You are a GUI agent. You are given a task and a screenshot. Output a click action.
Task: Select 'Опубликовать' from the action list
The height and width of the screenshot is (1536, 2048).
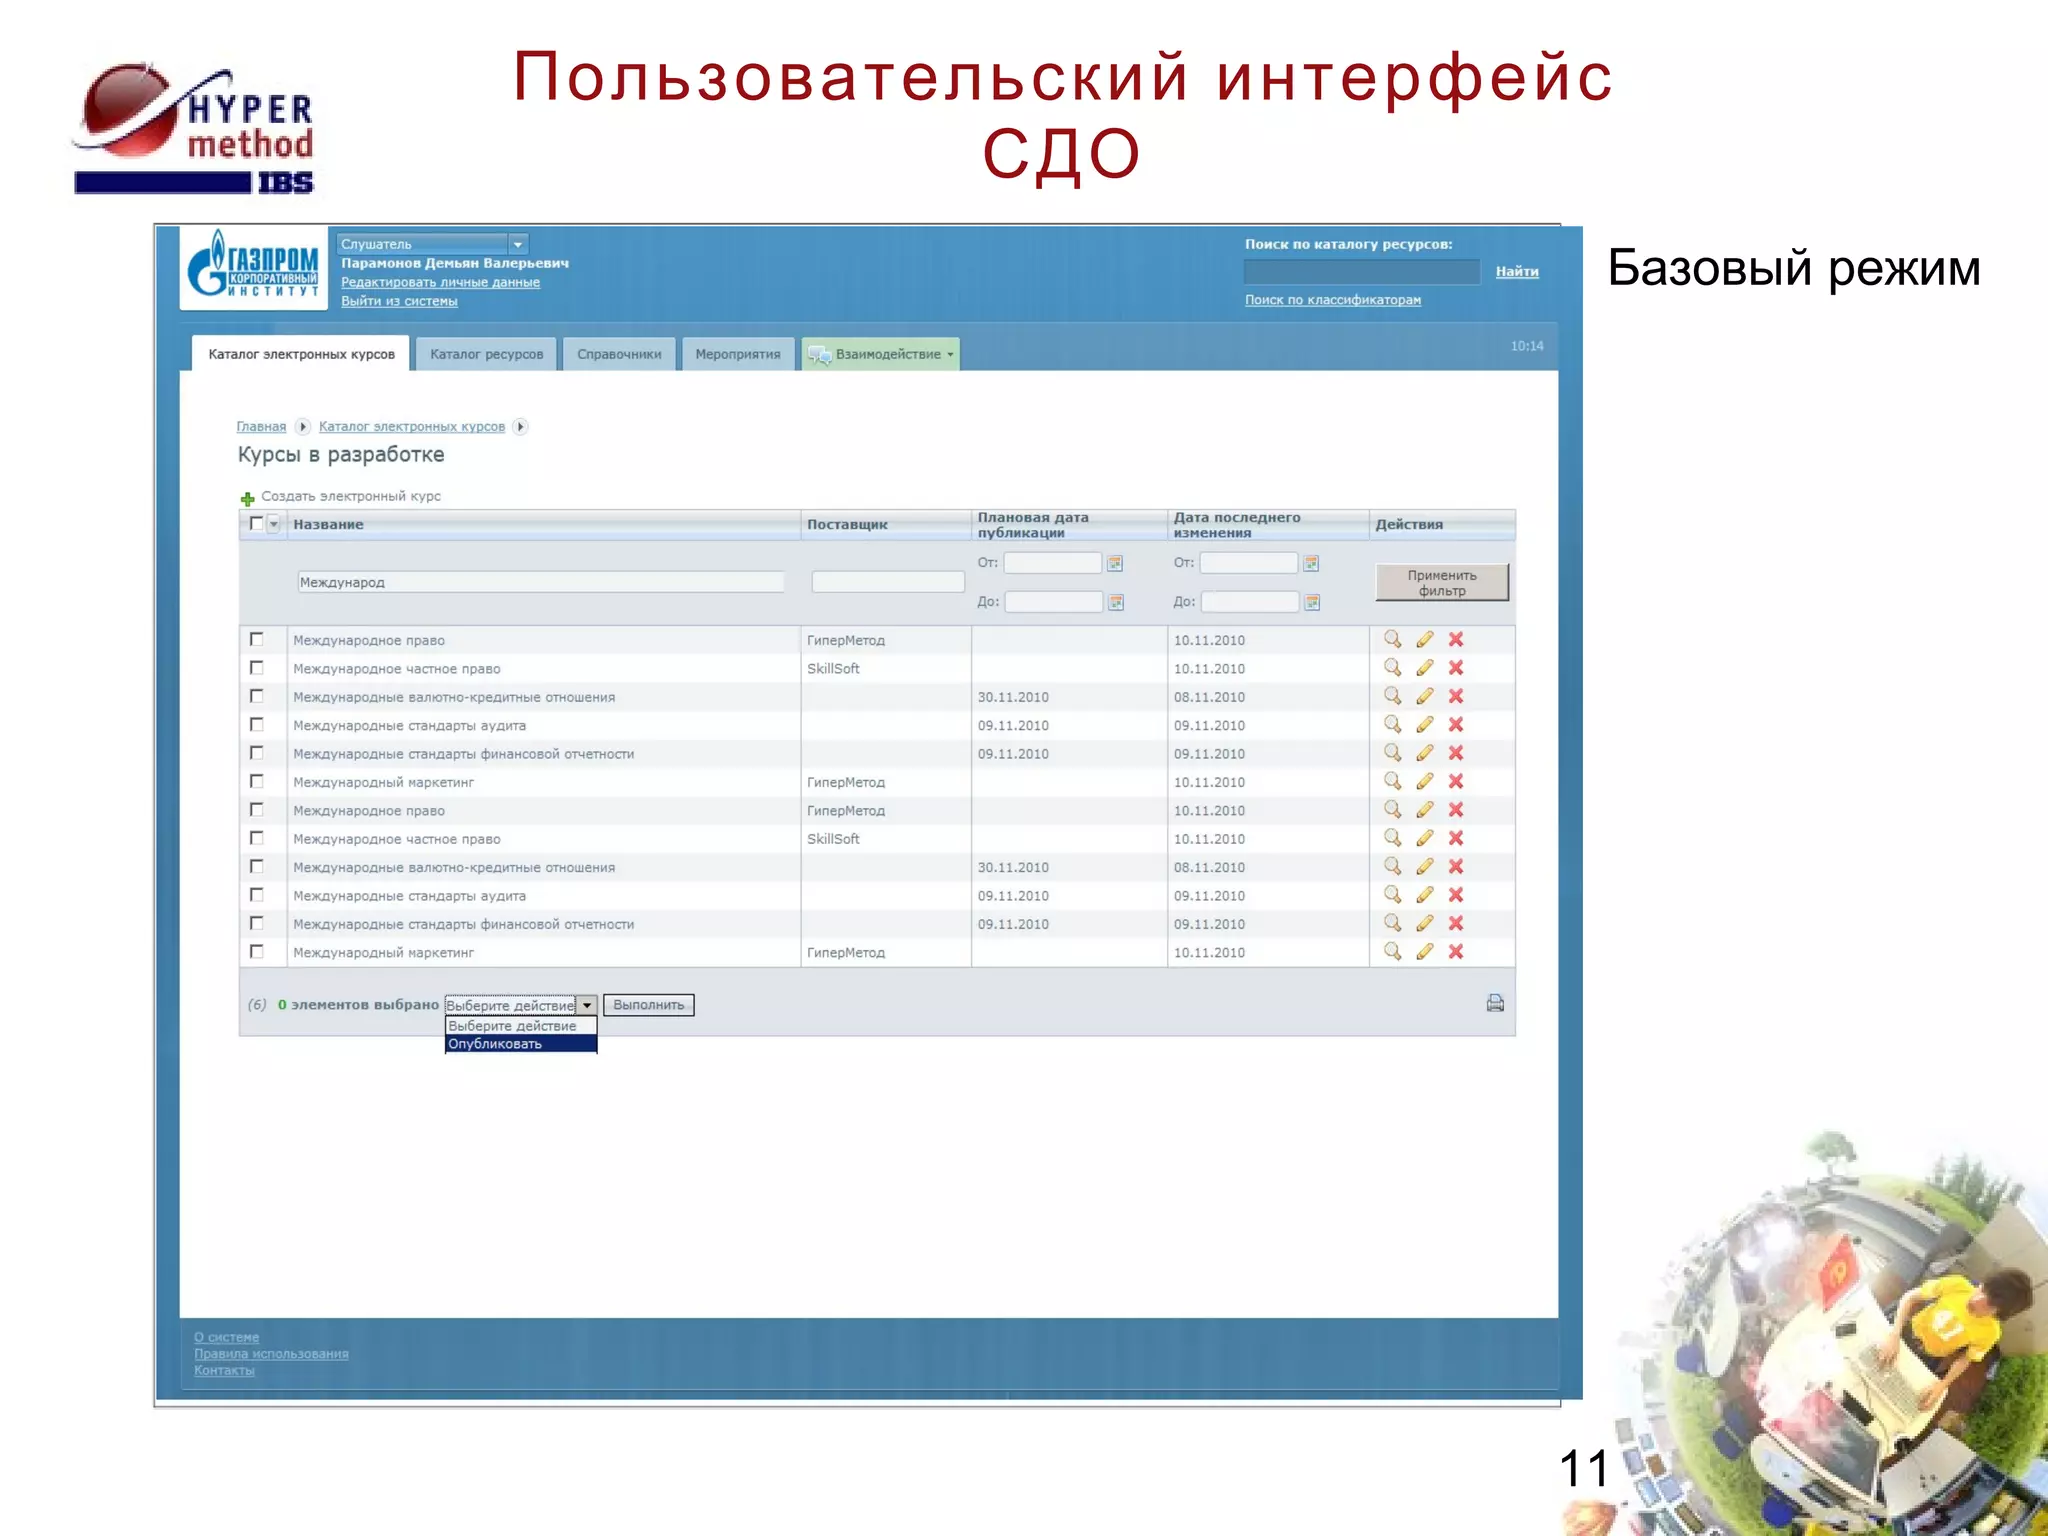[x=521, y=1044]
